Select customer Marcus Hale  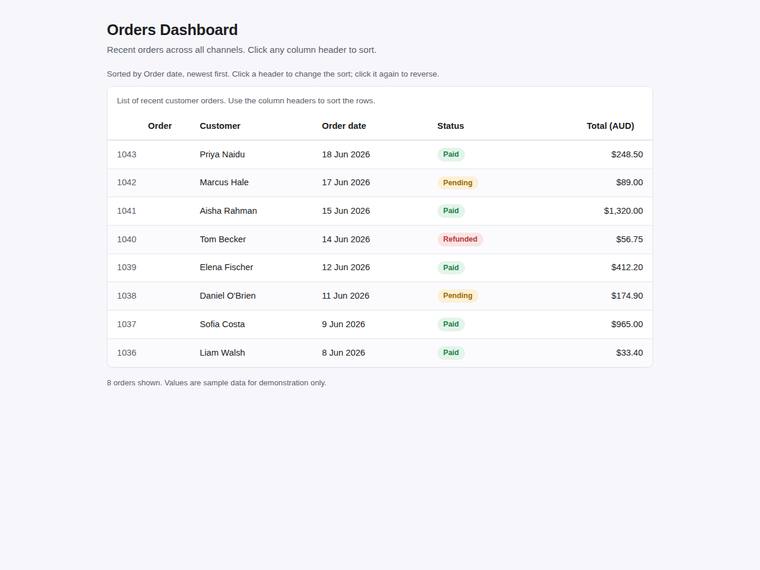[224, 183]
